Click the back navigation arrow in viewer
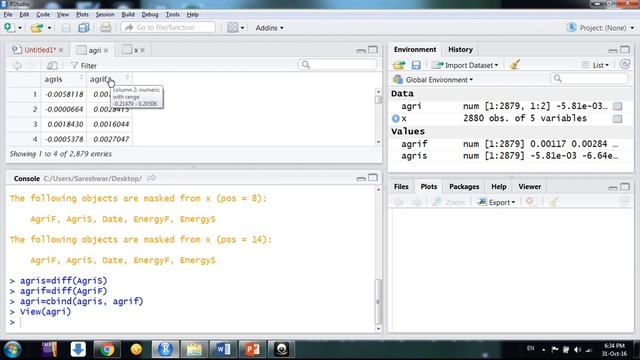The image size is (640, 360). coord(17,65)
